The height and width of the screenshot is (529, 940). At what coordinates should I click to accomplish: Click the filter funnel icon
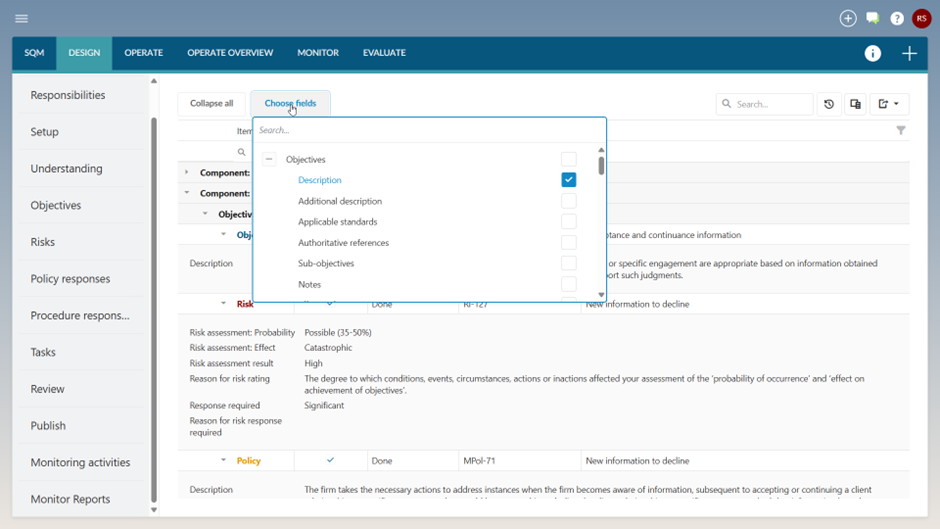pos(901,130)
